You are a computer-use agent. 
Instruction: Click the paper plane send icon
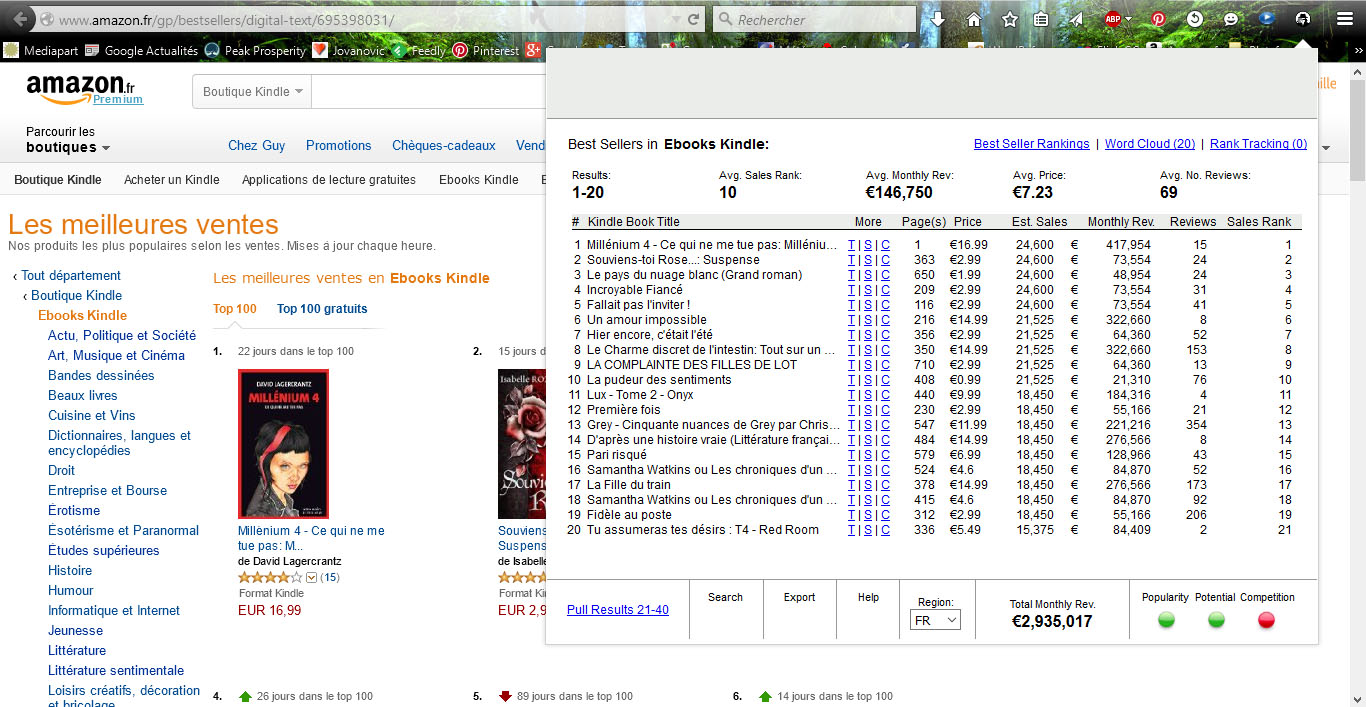(1076, 19)
